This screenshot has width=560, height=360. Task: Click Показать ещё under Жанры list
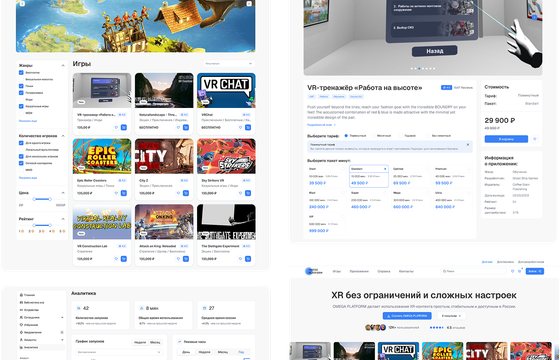click(28, 121)
